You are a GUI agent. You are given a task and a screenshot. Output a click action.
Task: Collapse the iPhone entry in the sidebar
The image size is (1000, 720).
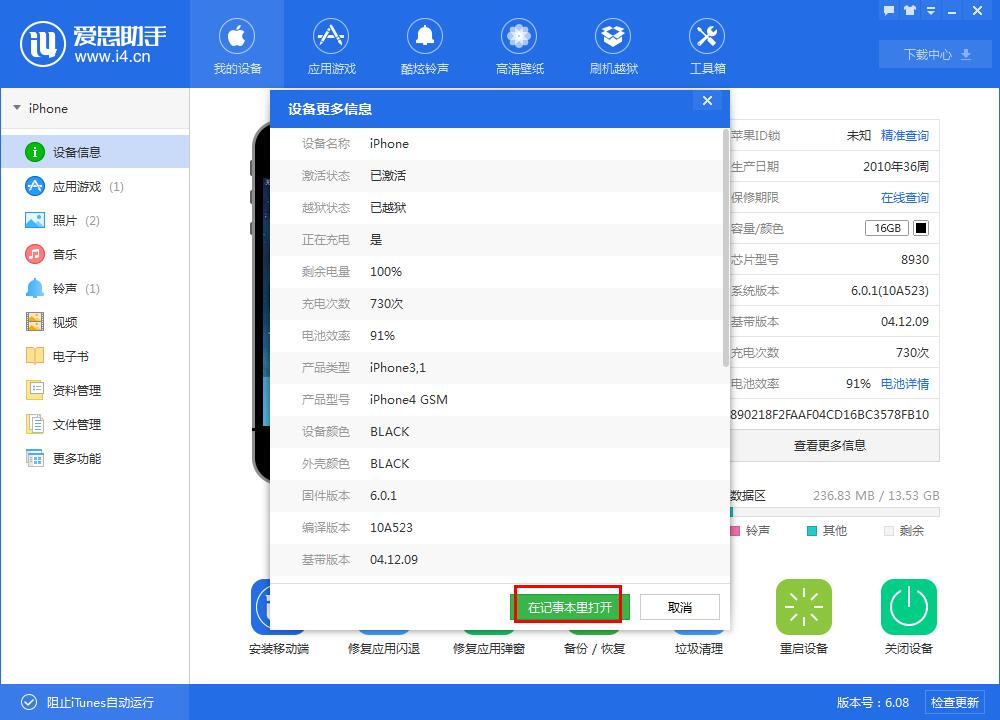[x=17, y=108]
